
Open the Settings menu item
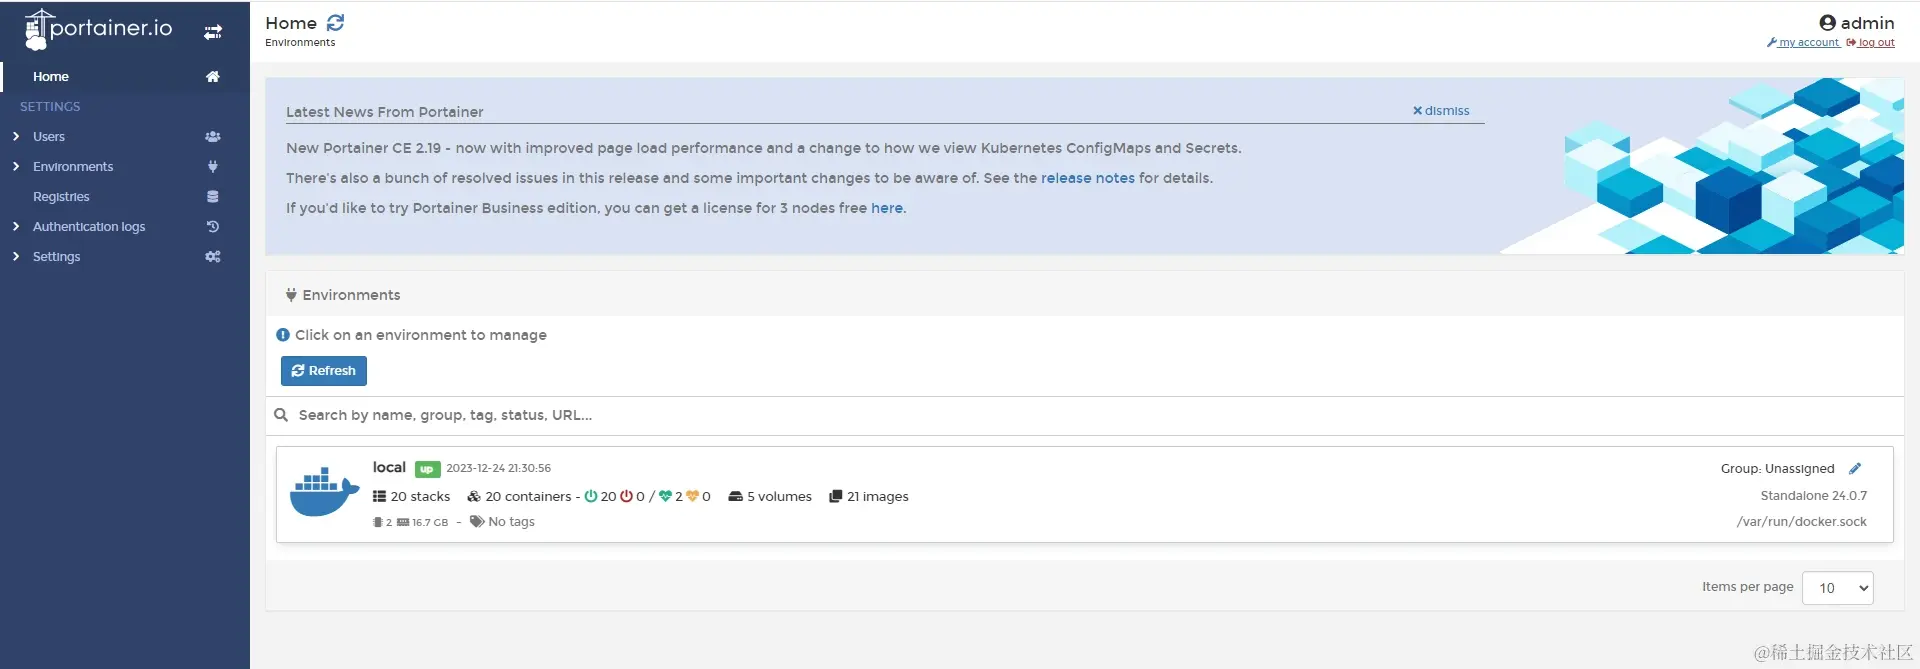click(125, 257)
